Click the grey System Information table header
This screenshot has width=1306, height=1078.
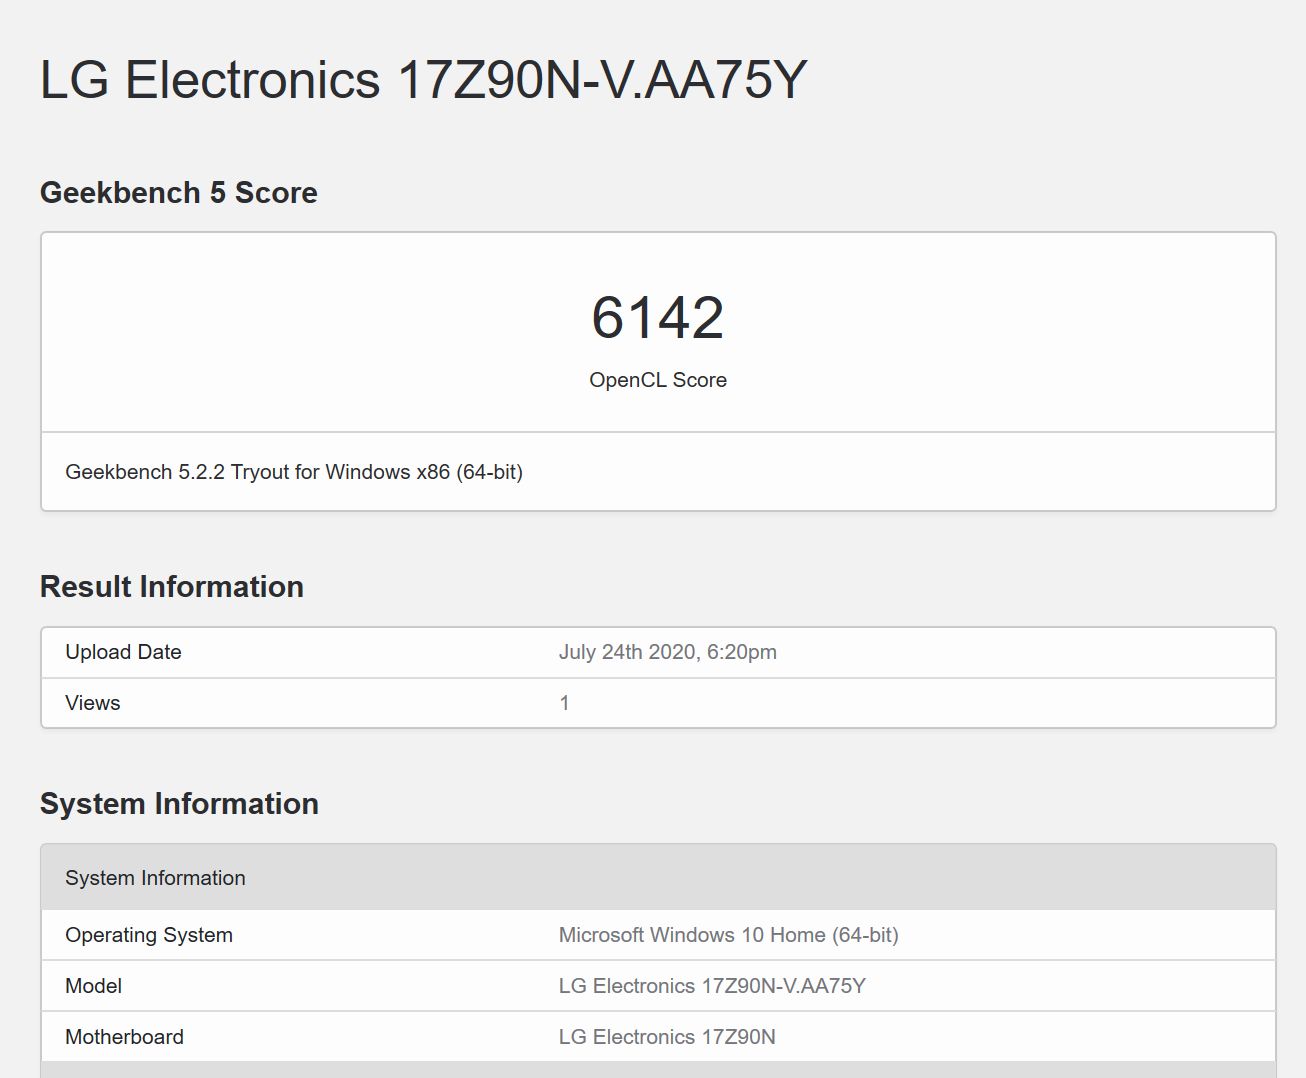pyautogui.click(x=155, y=878)
